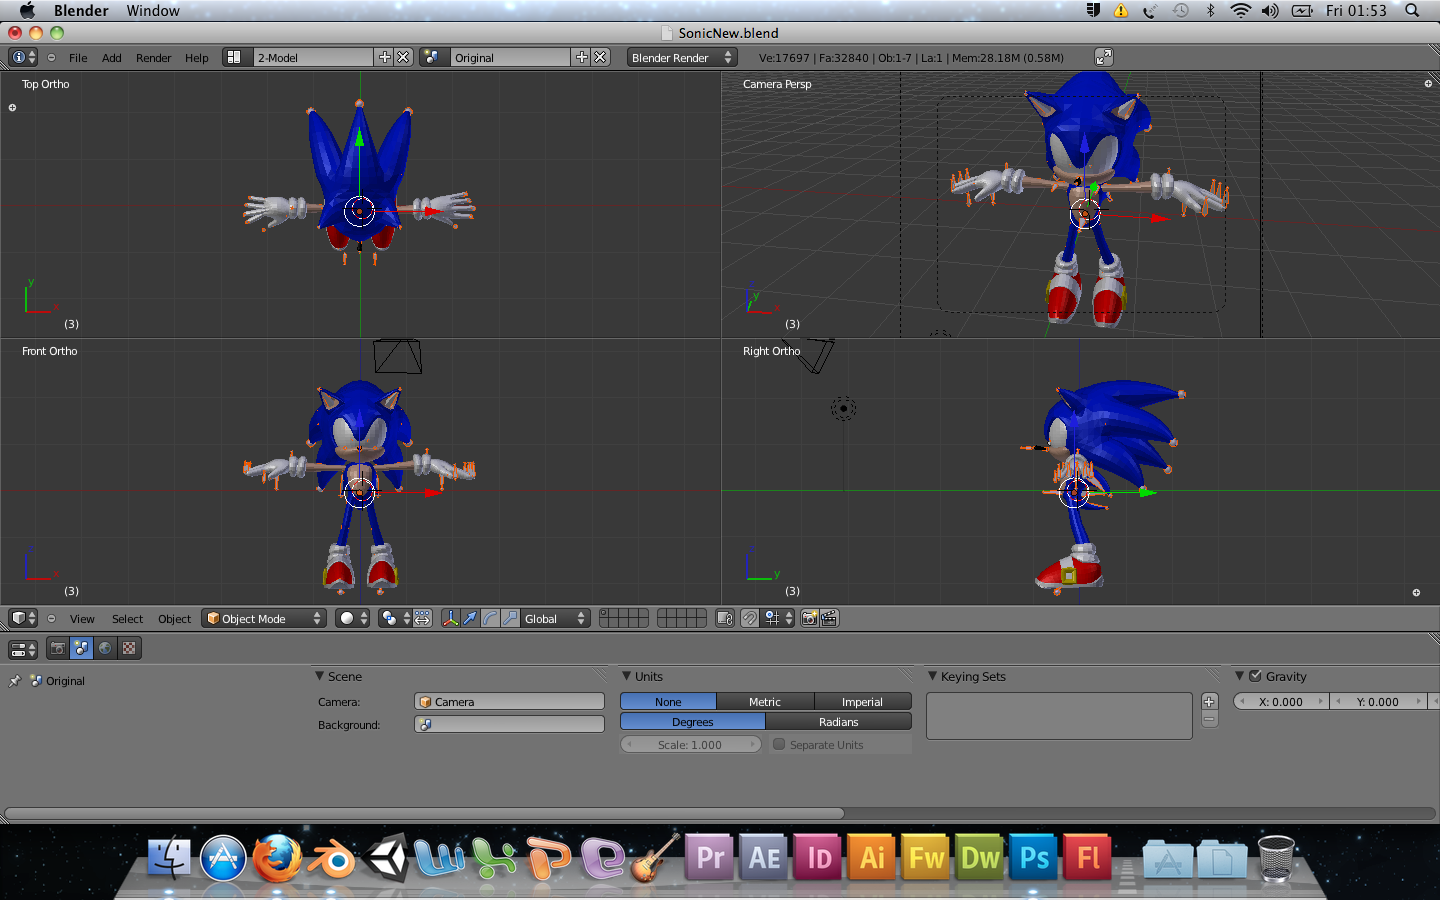Image resolution: width=1440 pixels, height=900 pixels.
Task: Click the editor type selector cube icon
Action: [x=17, y=618]
